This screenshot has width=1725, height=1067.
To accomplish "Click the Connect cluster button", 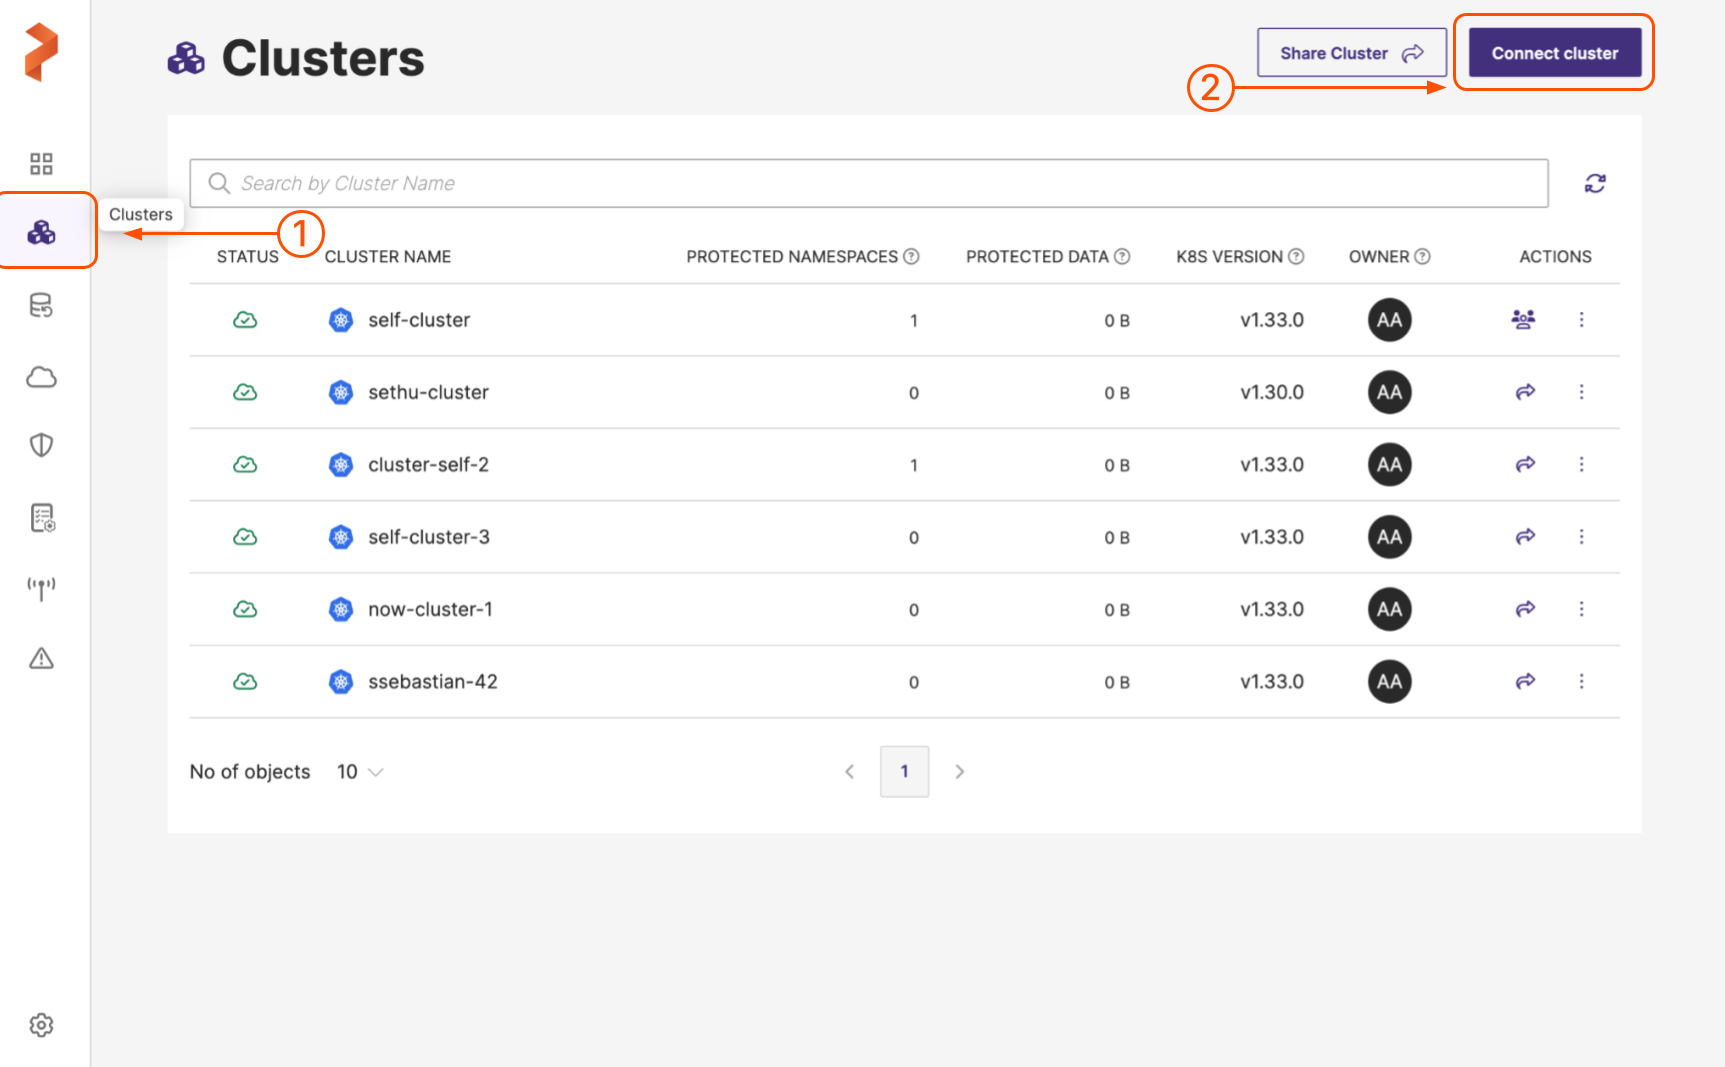I will (x=1554, y=53).
